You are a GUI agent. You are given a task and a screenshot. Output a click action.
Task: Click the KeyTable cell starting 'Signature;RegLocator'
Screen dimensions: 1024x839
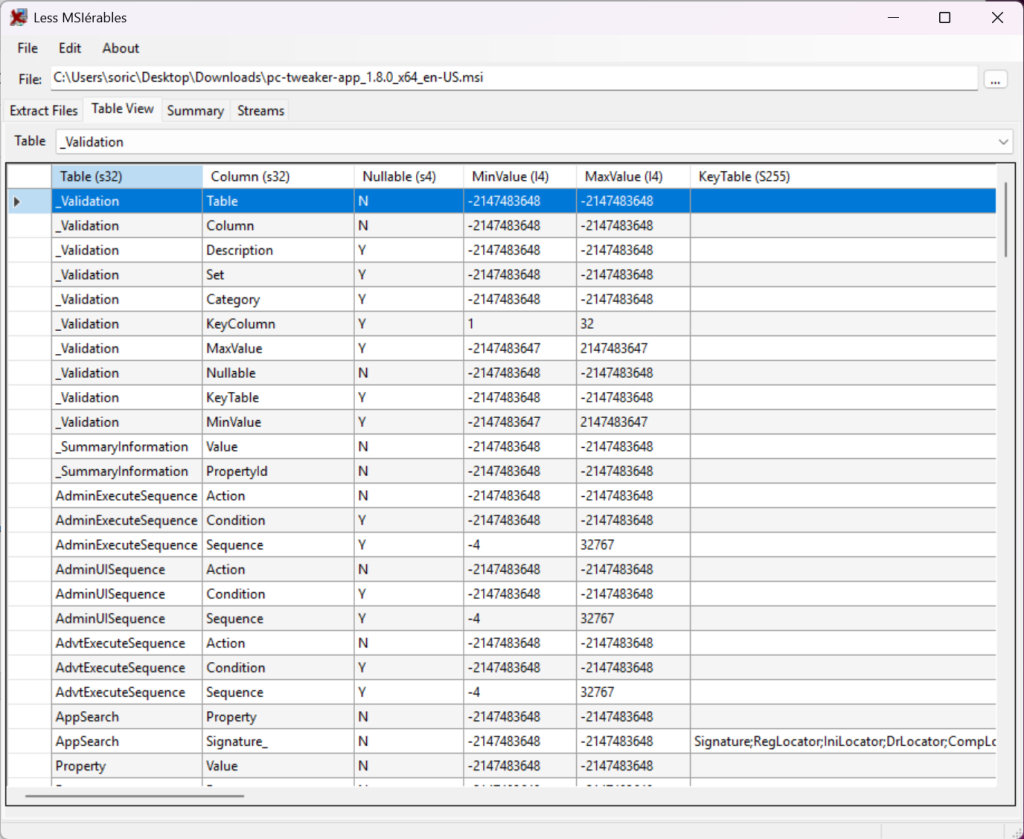tap(843, 742)
